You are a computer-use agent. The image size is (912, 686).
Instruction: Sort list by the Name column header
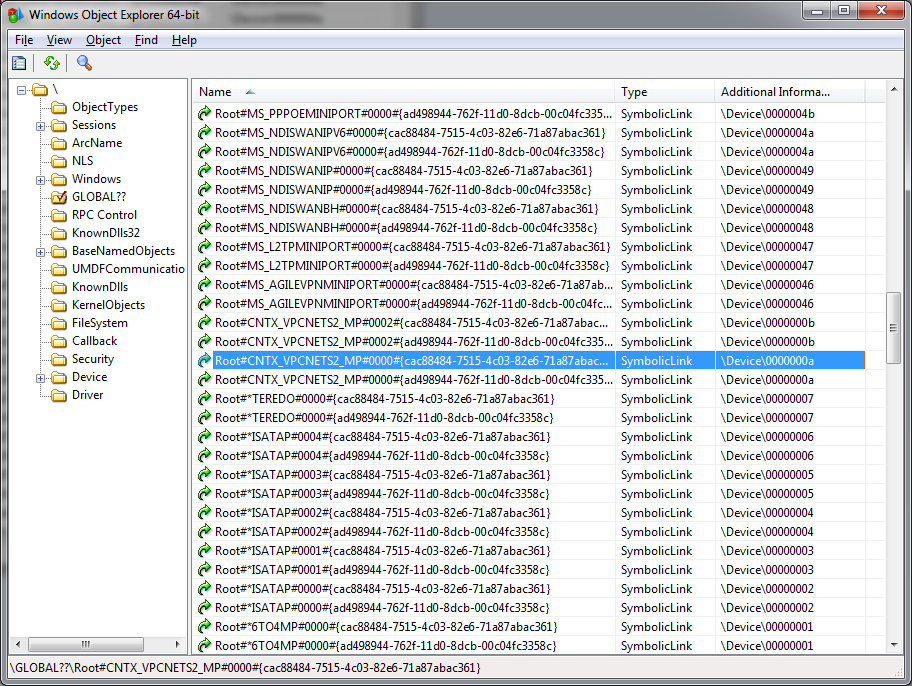pyautogui.click(x=400, y=92)
